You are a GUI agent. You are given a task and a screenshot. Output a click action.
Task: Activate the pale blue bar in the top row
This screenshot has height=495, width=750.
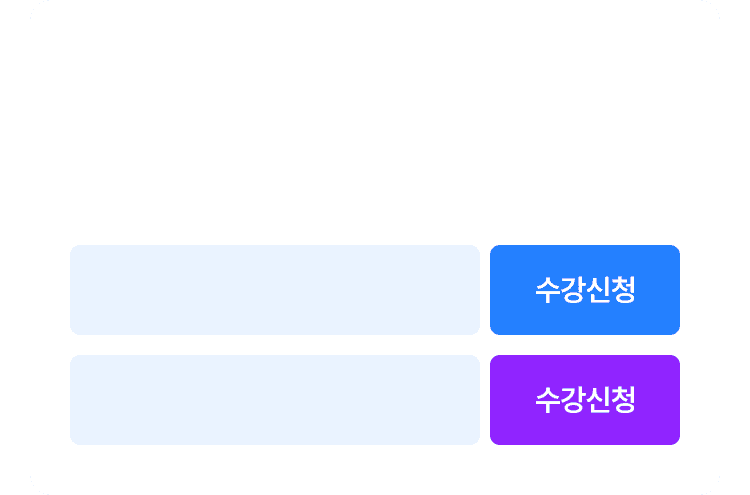coord(275,290)
